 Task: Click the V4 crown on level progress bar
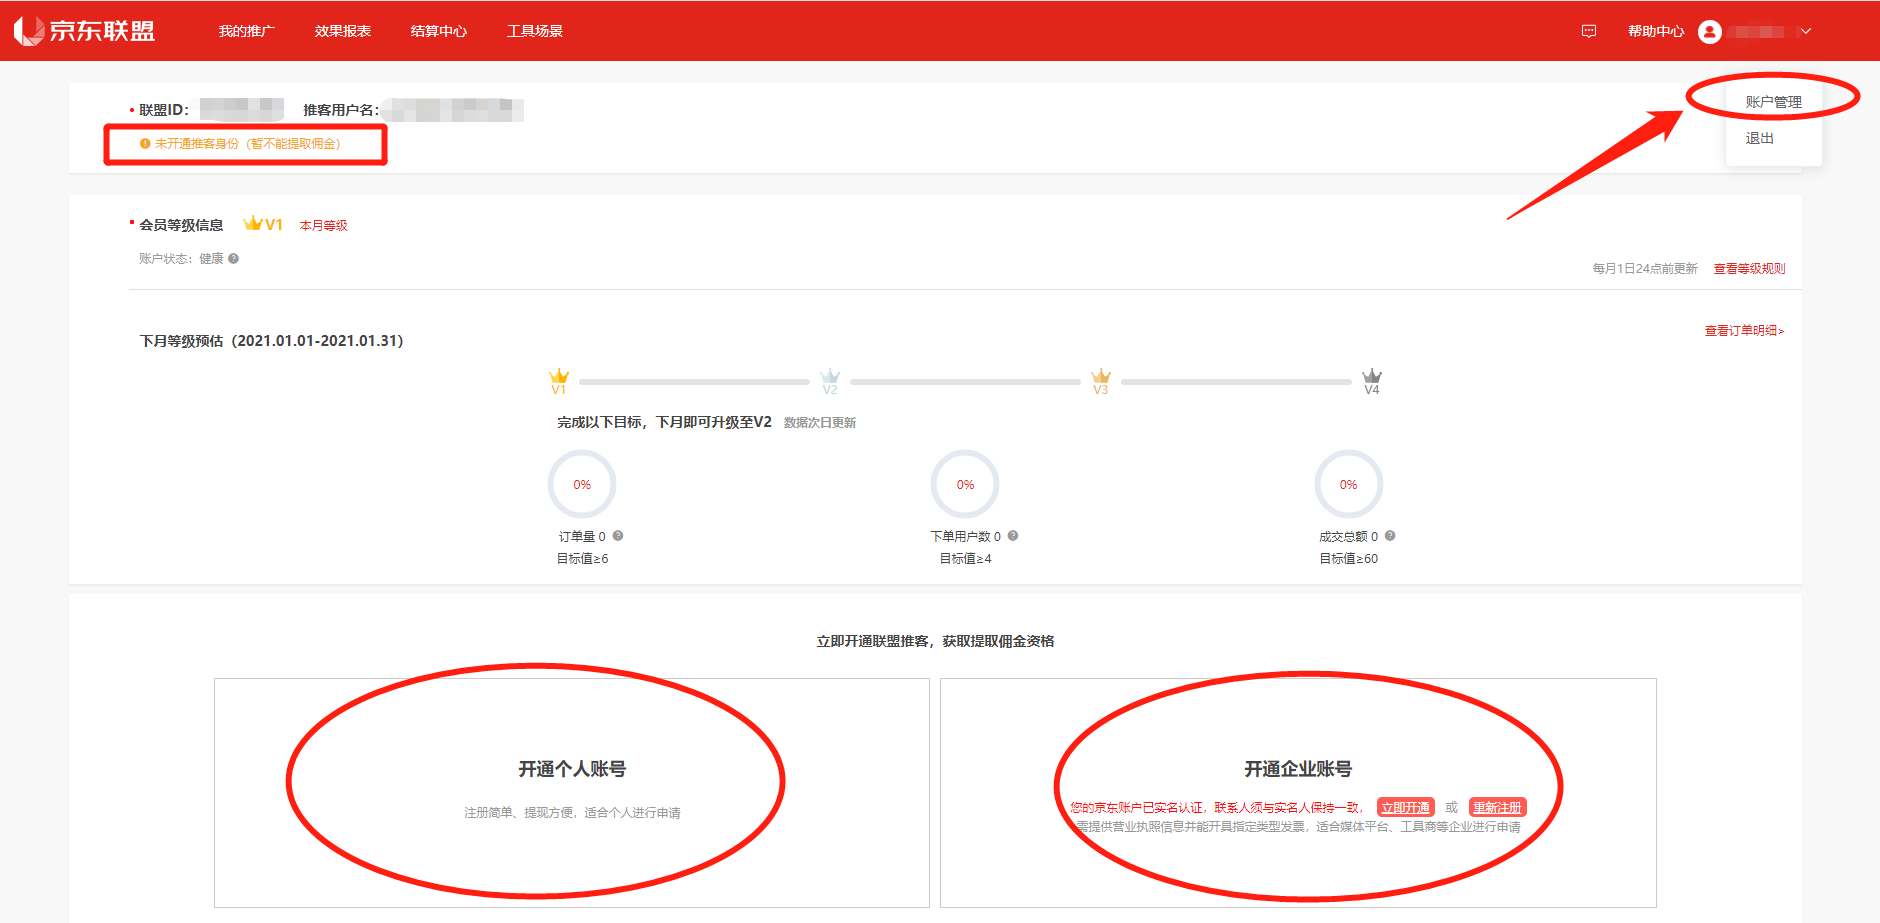pyautogui.click(x=1372, y=381)
